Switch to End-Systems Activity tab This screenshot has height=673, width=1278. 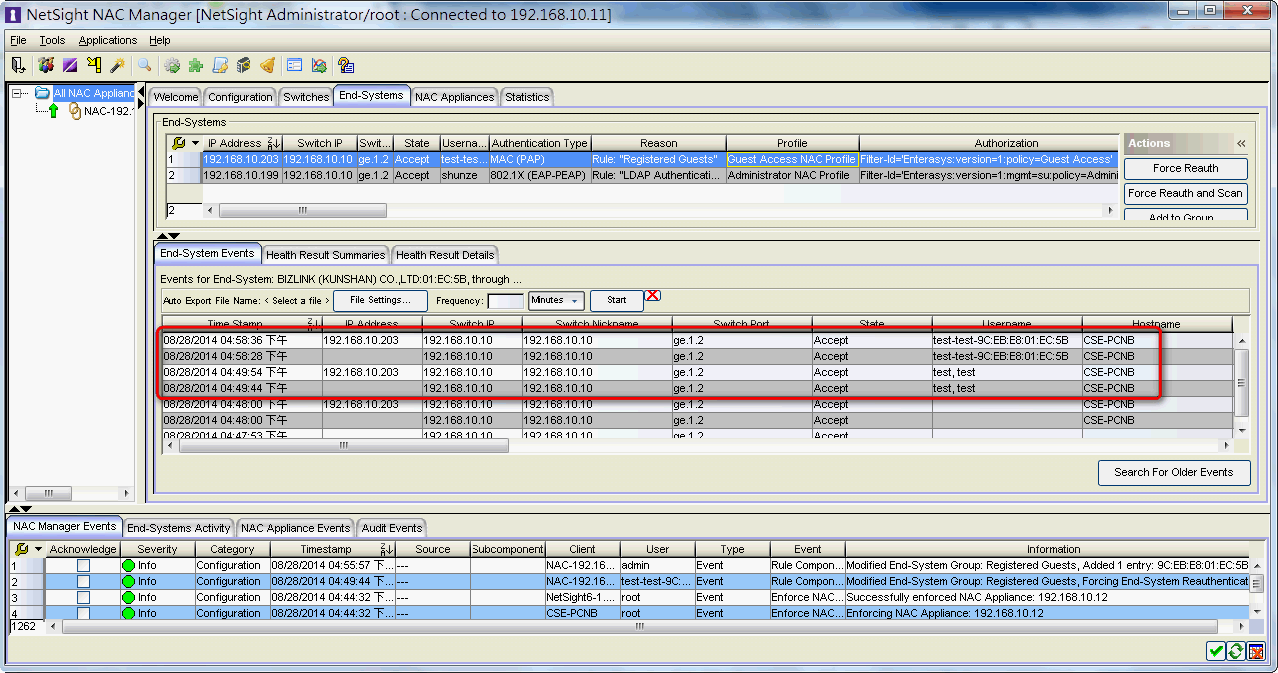pyautogui.click(x=179, y=528)
